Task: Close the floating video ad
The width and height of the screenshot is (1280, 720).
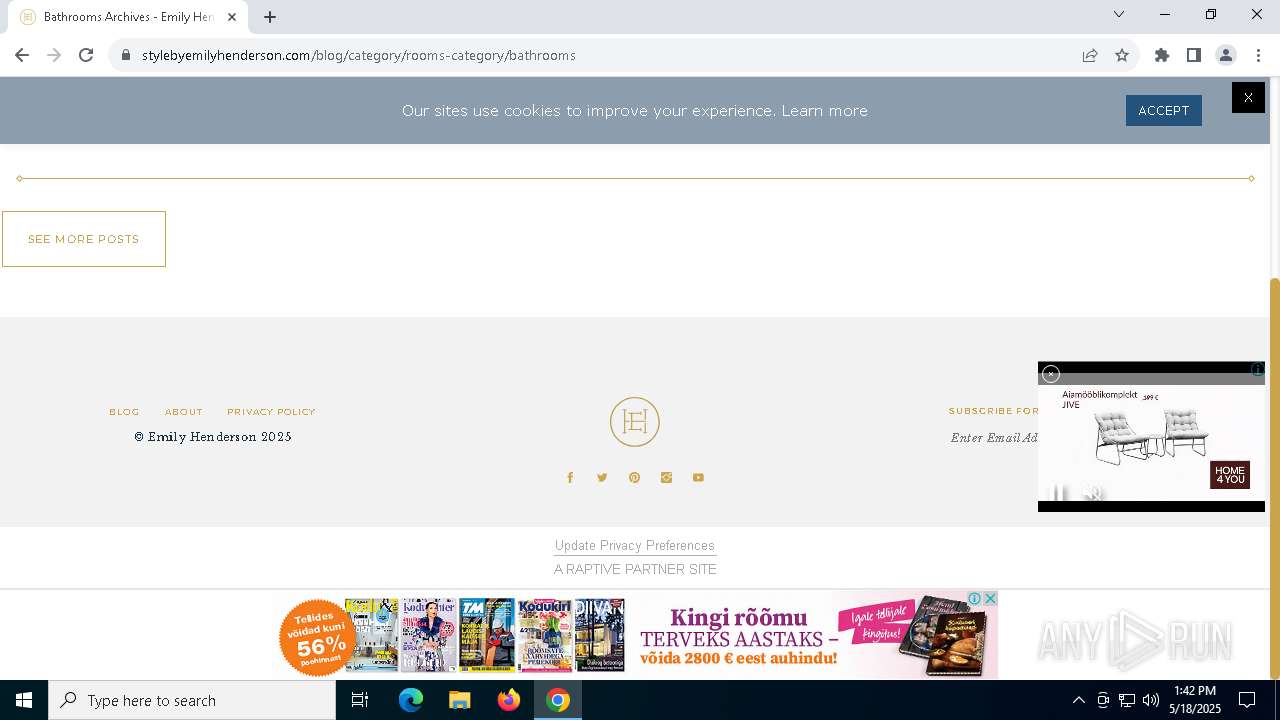Action: [x=1050, y=373]
